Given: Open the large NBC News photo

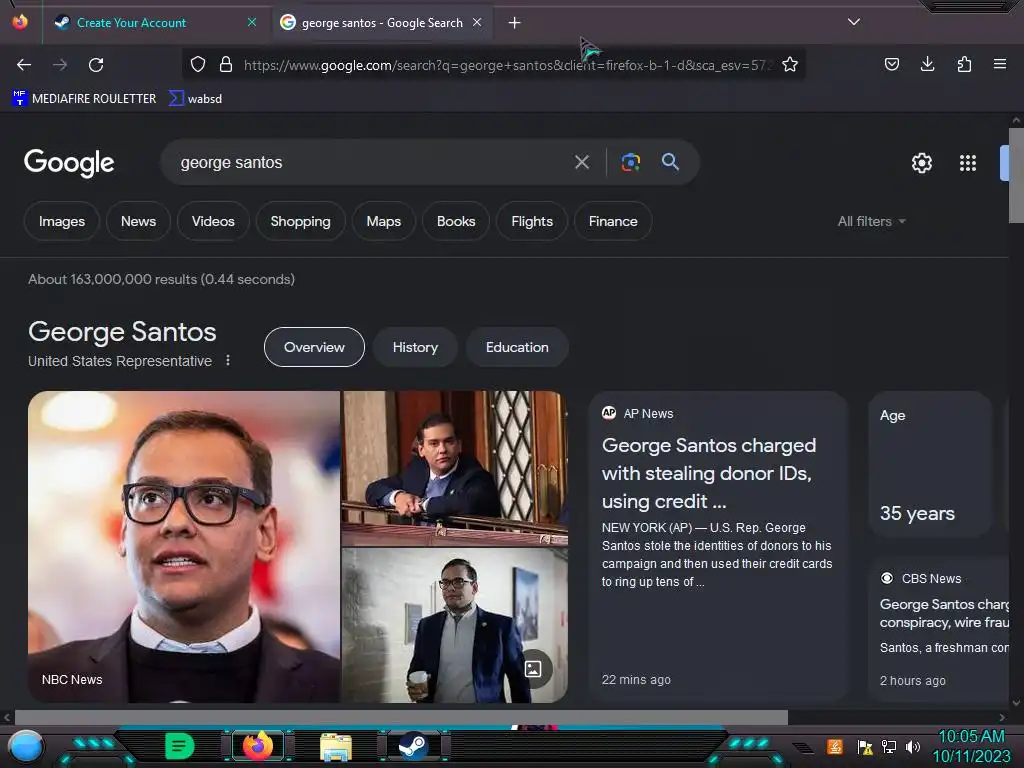Looking at the screenshot, I should click(x=184, y=547).
